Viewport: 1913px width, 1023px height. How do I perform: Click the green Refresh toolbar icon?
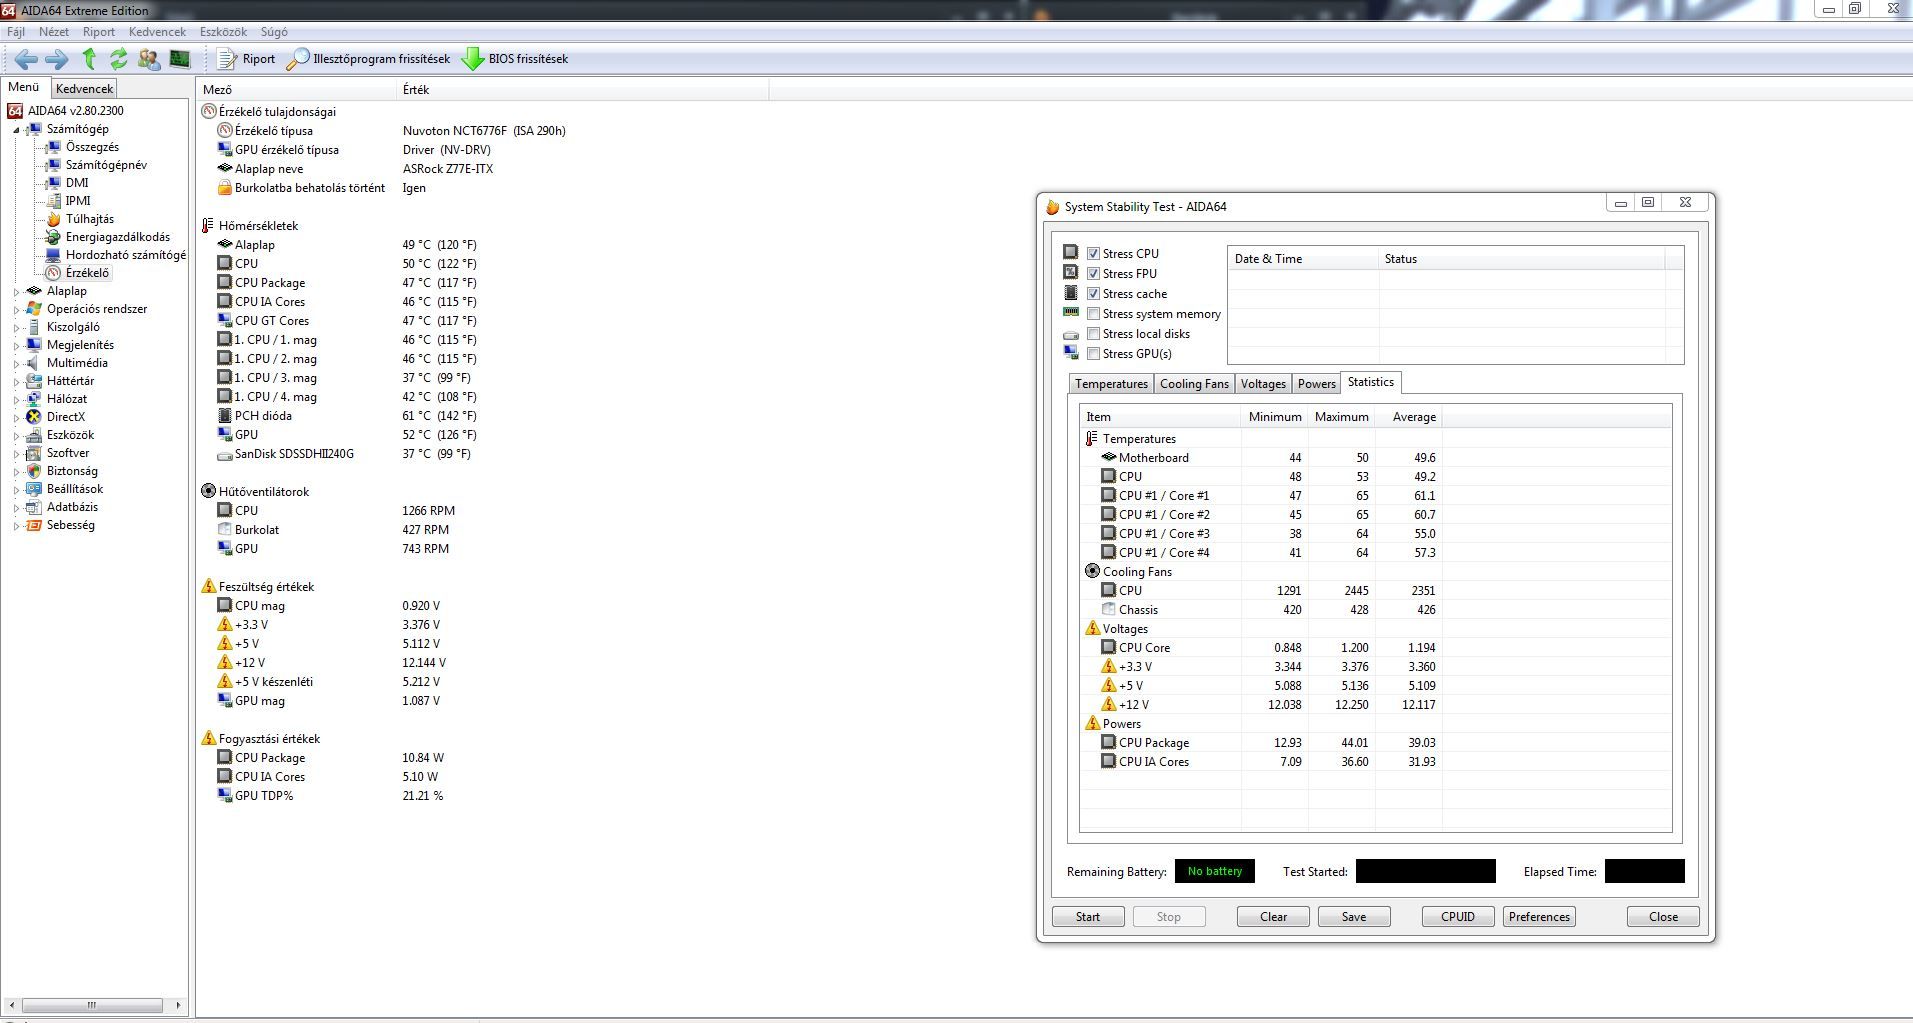(119, 59)
